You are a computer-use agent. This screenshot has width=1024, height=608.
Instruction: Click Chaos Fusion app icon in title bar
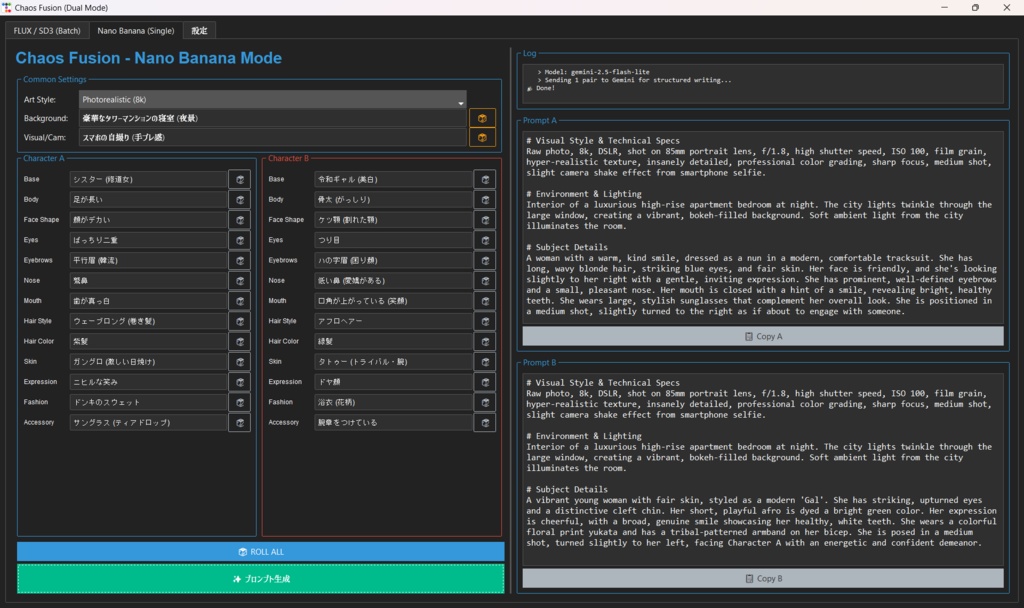[7, 8]
